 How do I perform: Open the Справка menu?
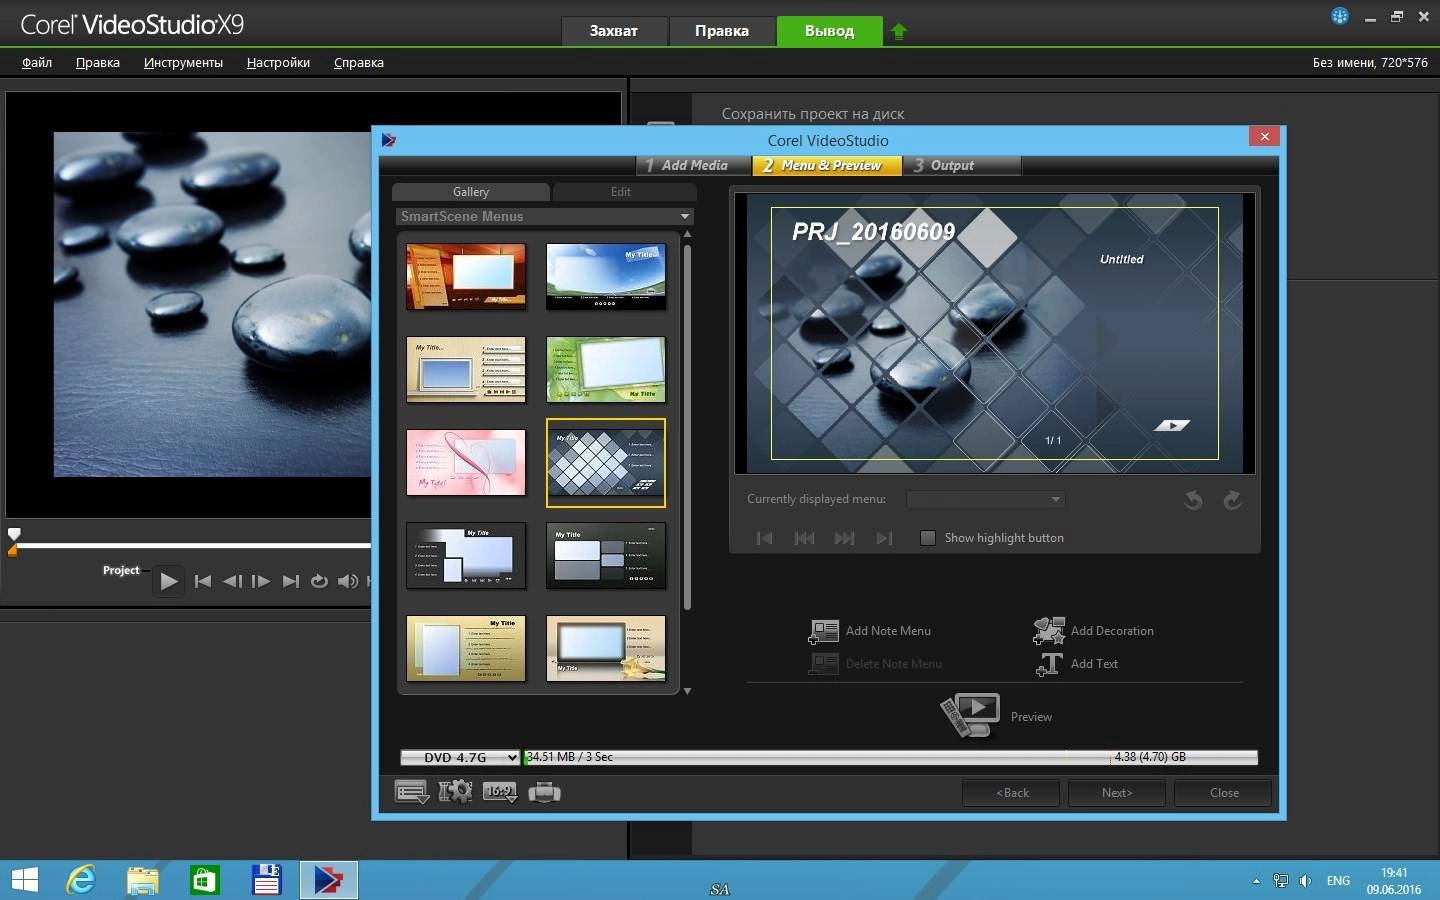click(359, 62)
